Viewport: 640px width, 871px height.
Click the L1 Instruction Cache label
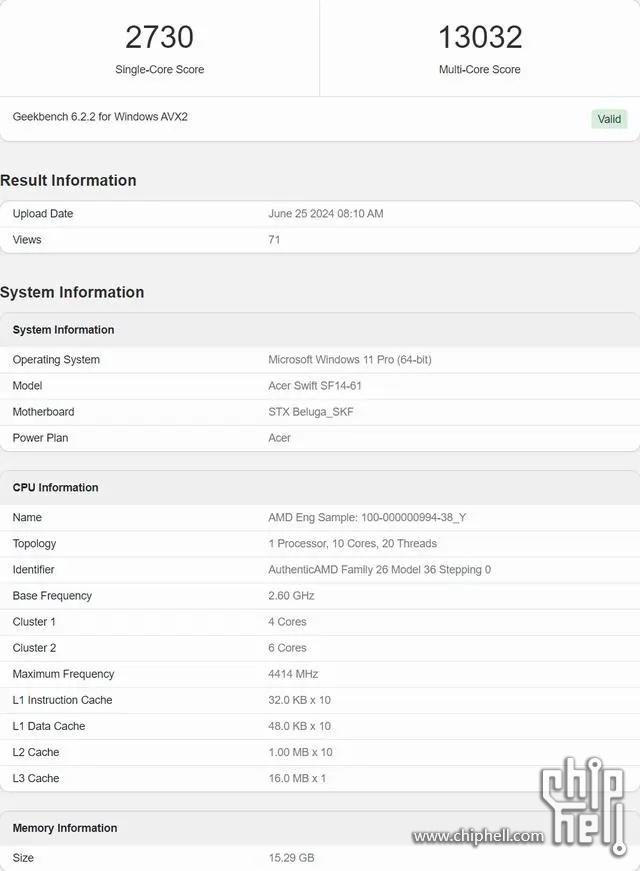click(62, 700)
